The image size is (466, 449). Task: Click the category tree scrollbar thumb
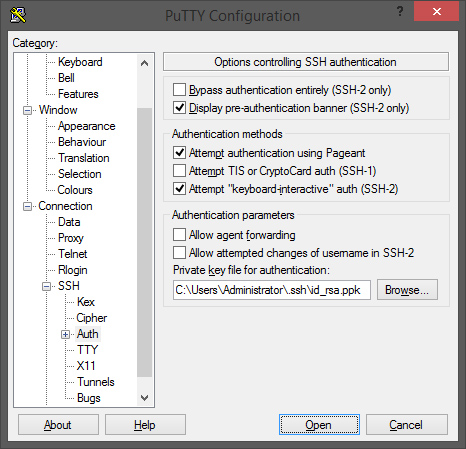[144, 242]
